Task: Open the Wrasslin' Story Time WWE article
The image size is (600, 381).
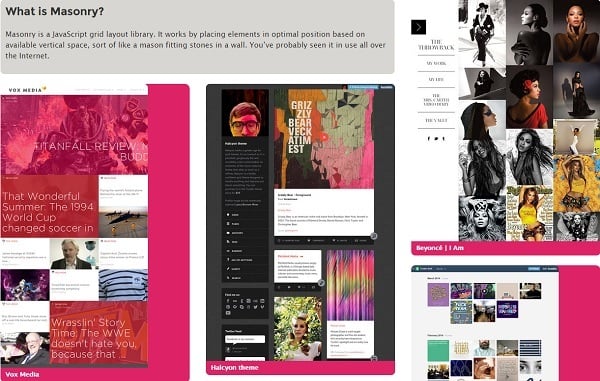Action: pyautogui.click(x=99, y=333)
